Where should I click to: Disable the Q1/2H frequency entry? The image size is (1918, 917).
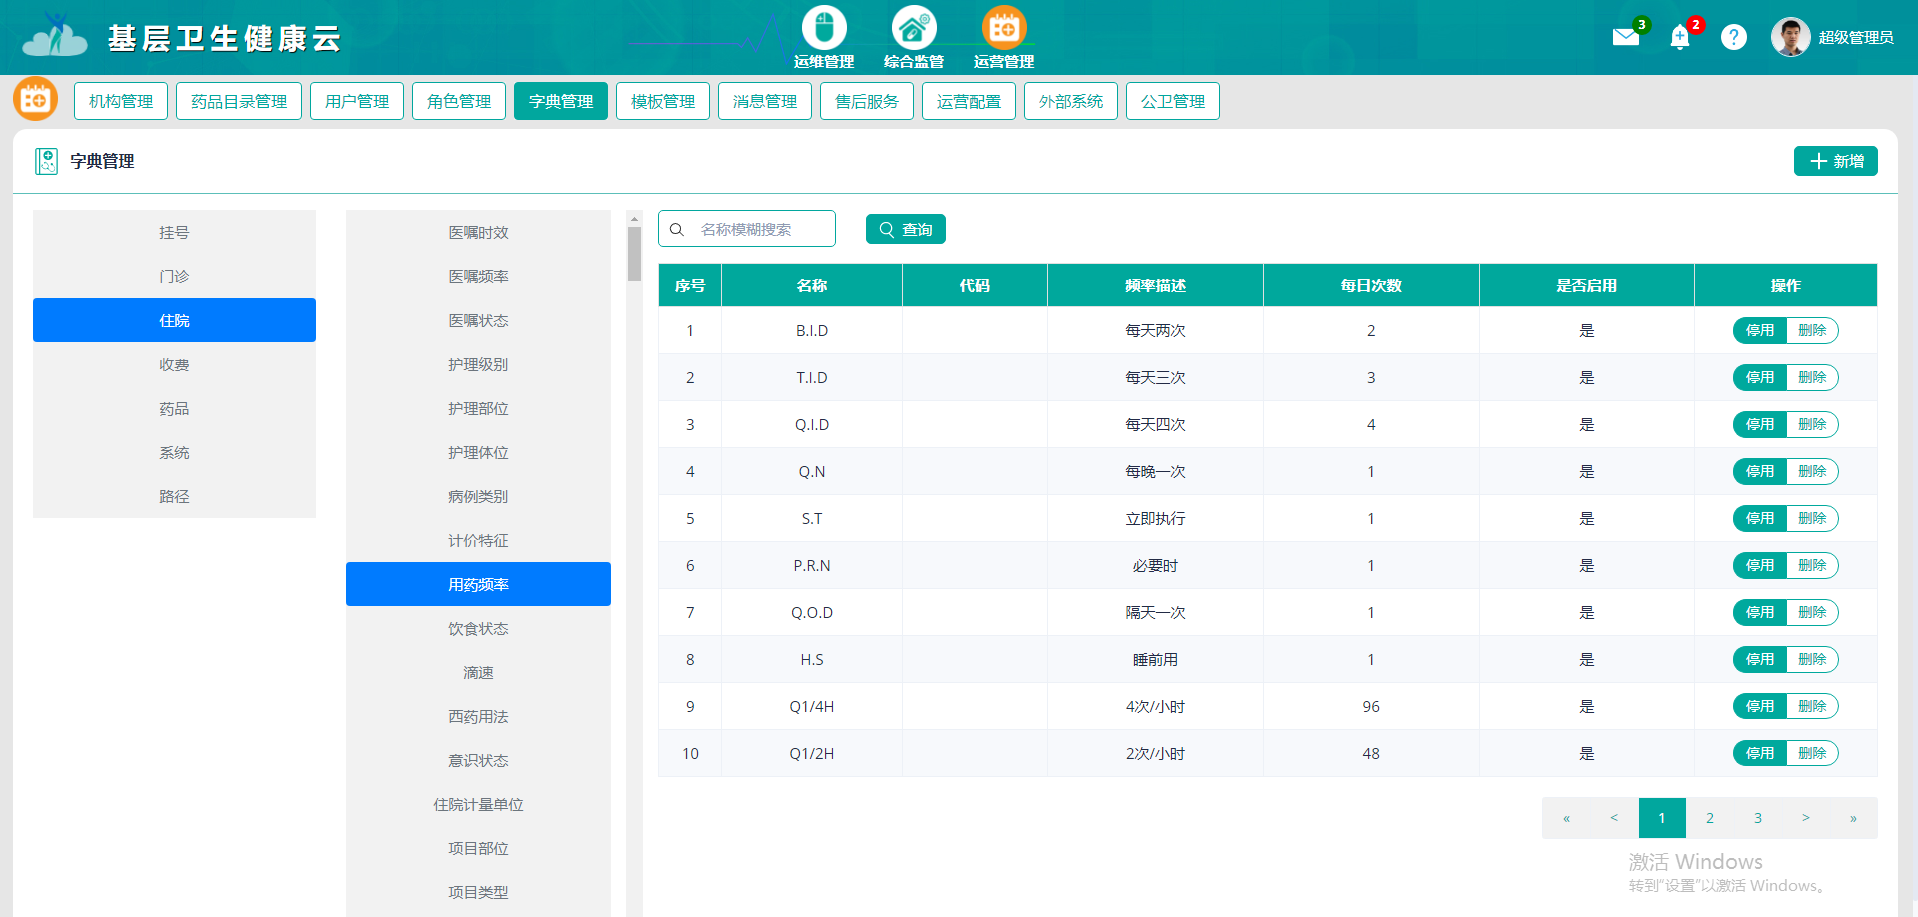(x=1759, y=753)
